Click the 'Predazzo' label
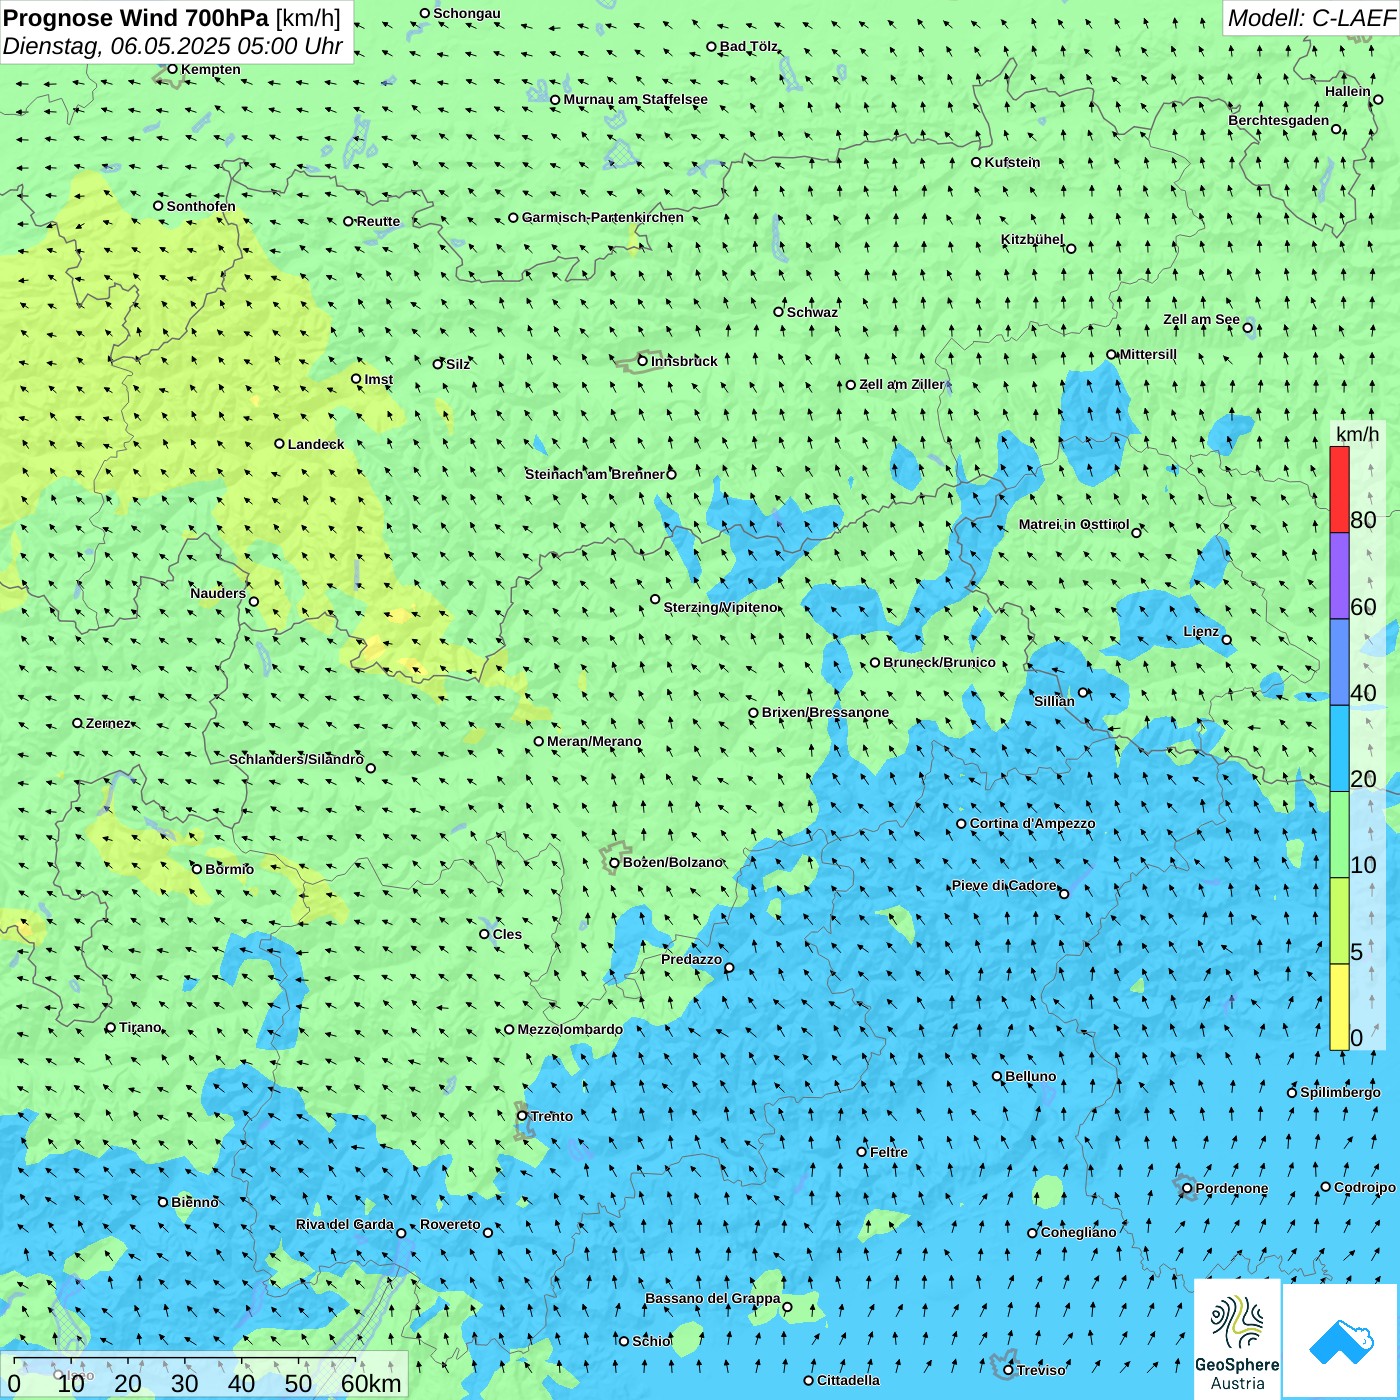 click(x=691, y=959)
